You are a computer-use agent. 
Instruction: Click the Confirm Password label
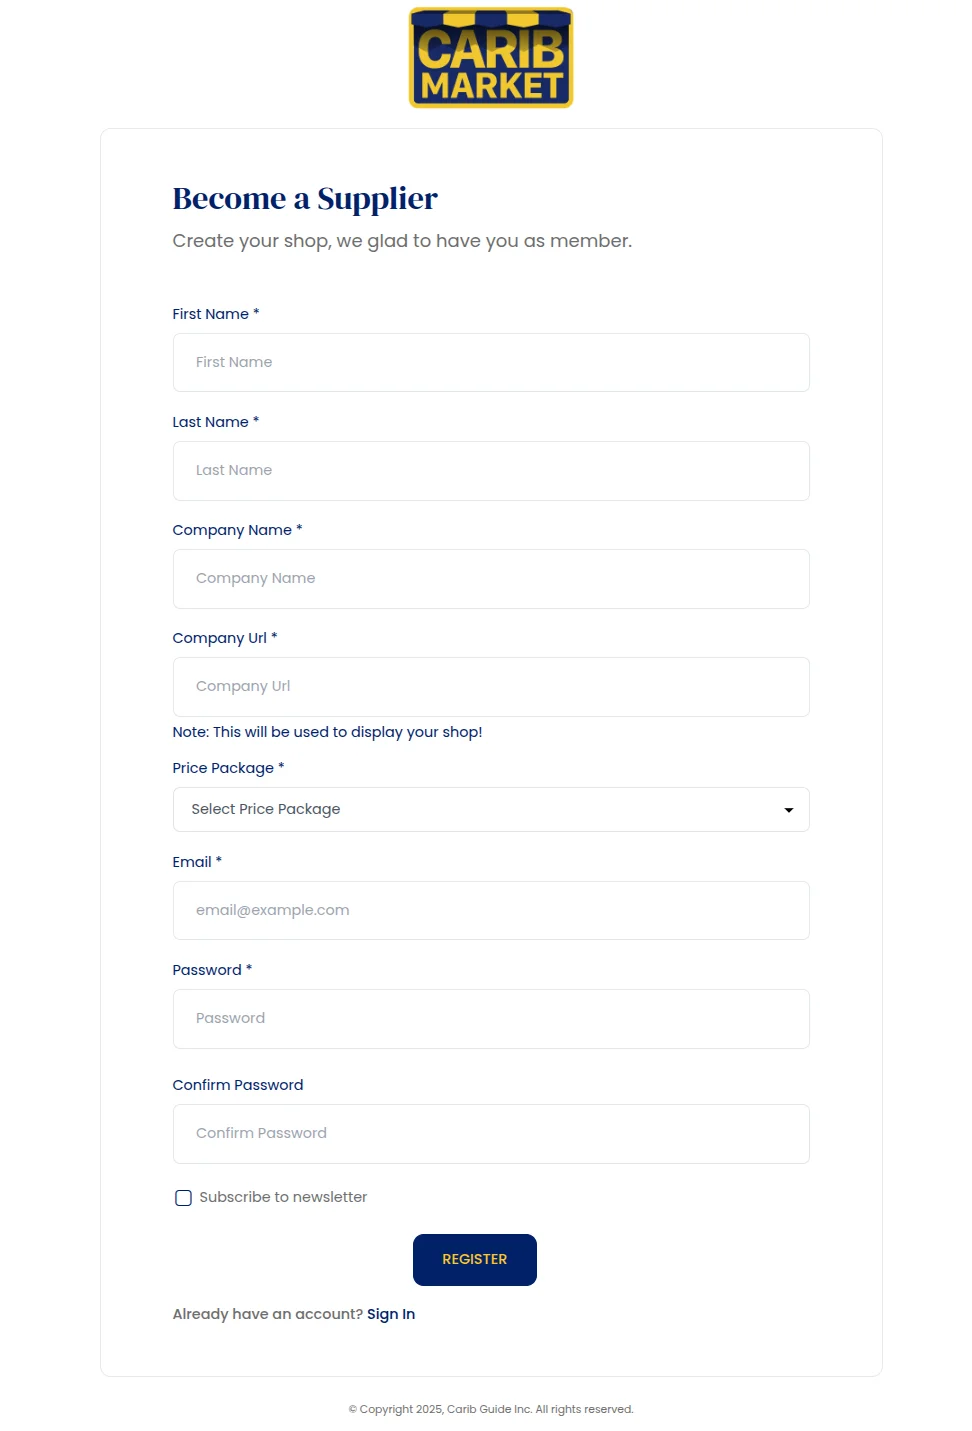[238, 1085]
